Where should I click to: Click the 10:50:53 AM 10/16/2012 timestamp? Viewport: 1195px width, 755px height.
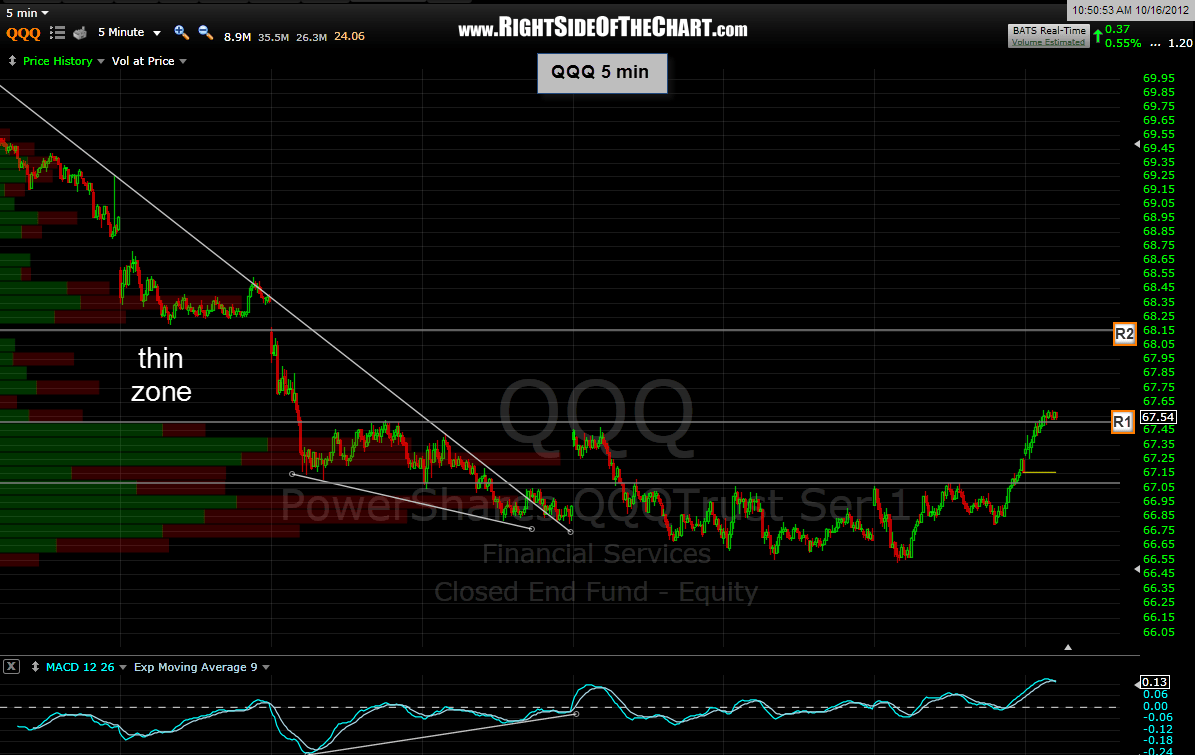pyautogui.click(x=1131, y=11)
